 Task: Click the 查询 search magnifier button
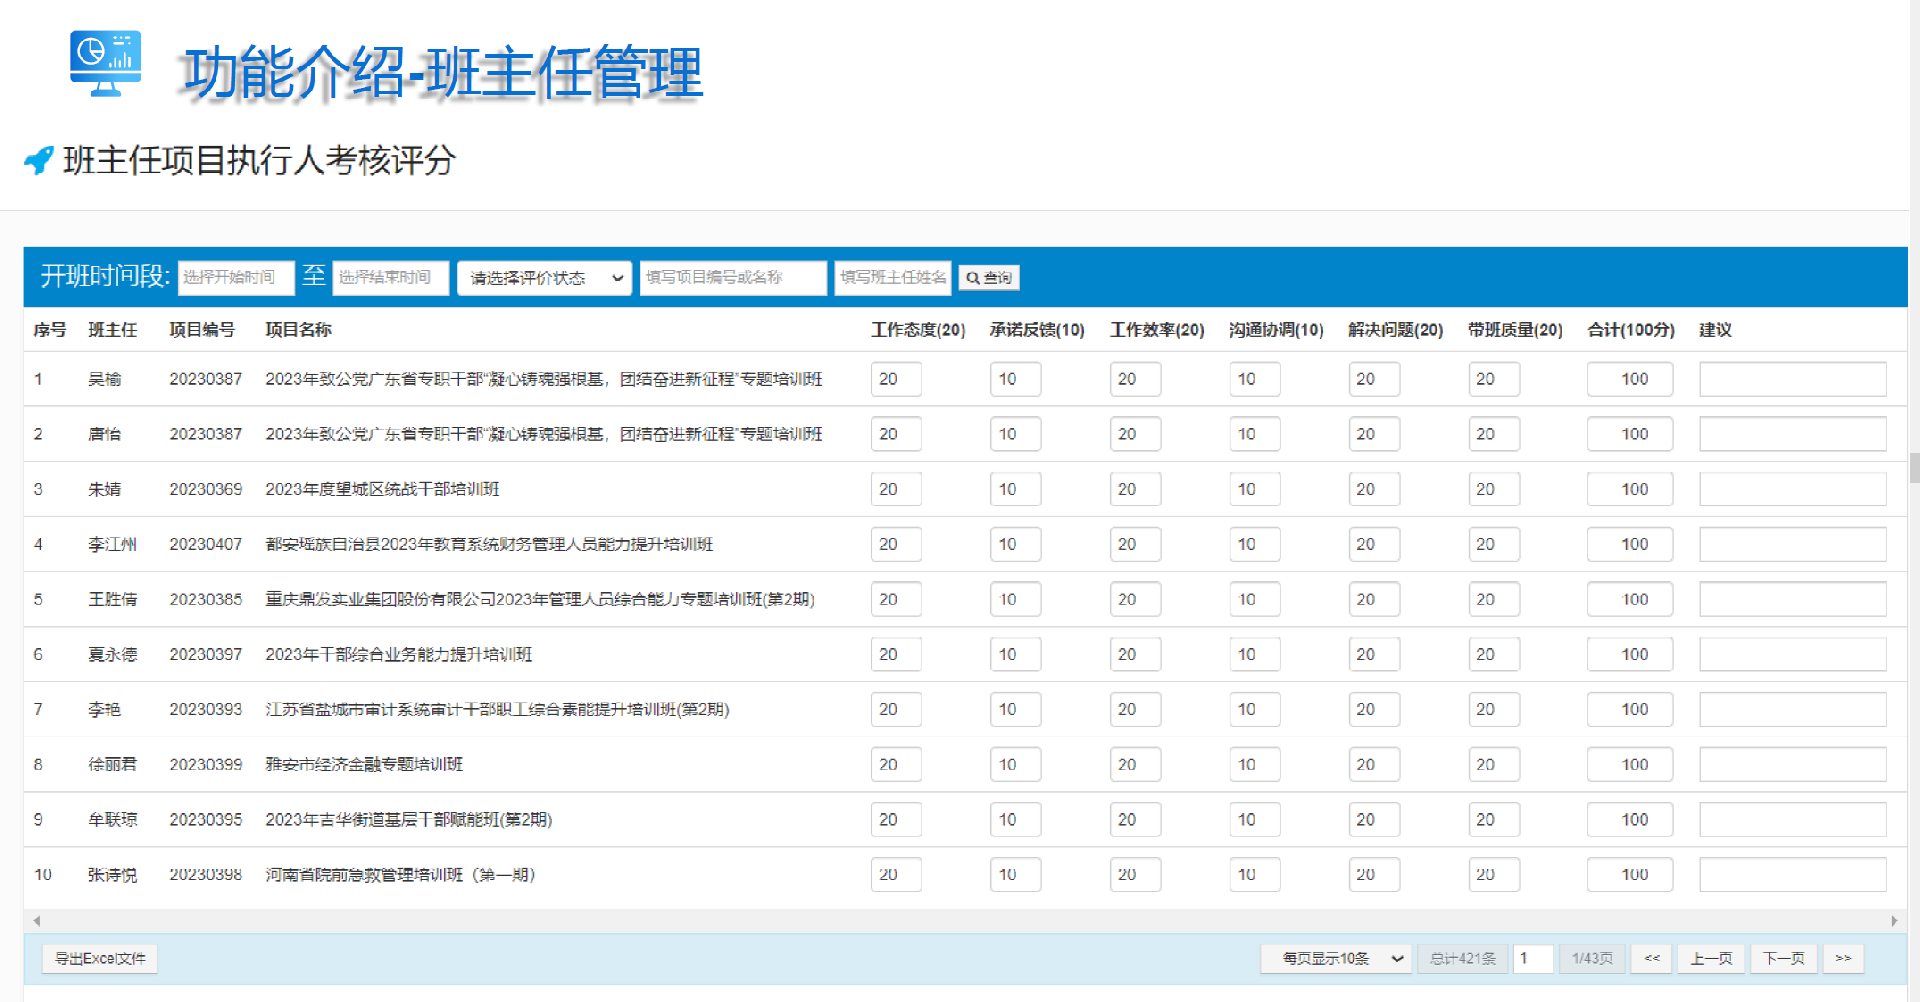click(x=988, y=278)
